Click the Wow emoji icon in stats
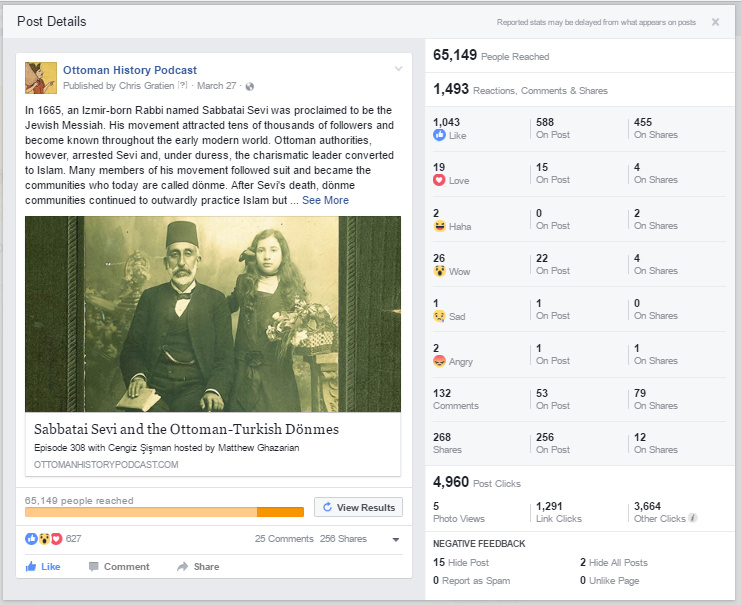This screenshot has height=605, width=741. tap(439, 271)
